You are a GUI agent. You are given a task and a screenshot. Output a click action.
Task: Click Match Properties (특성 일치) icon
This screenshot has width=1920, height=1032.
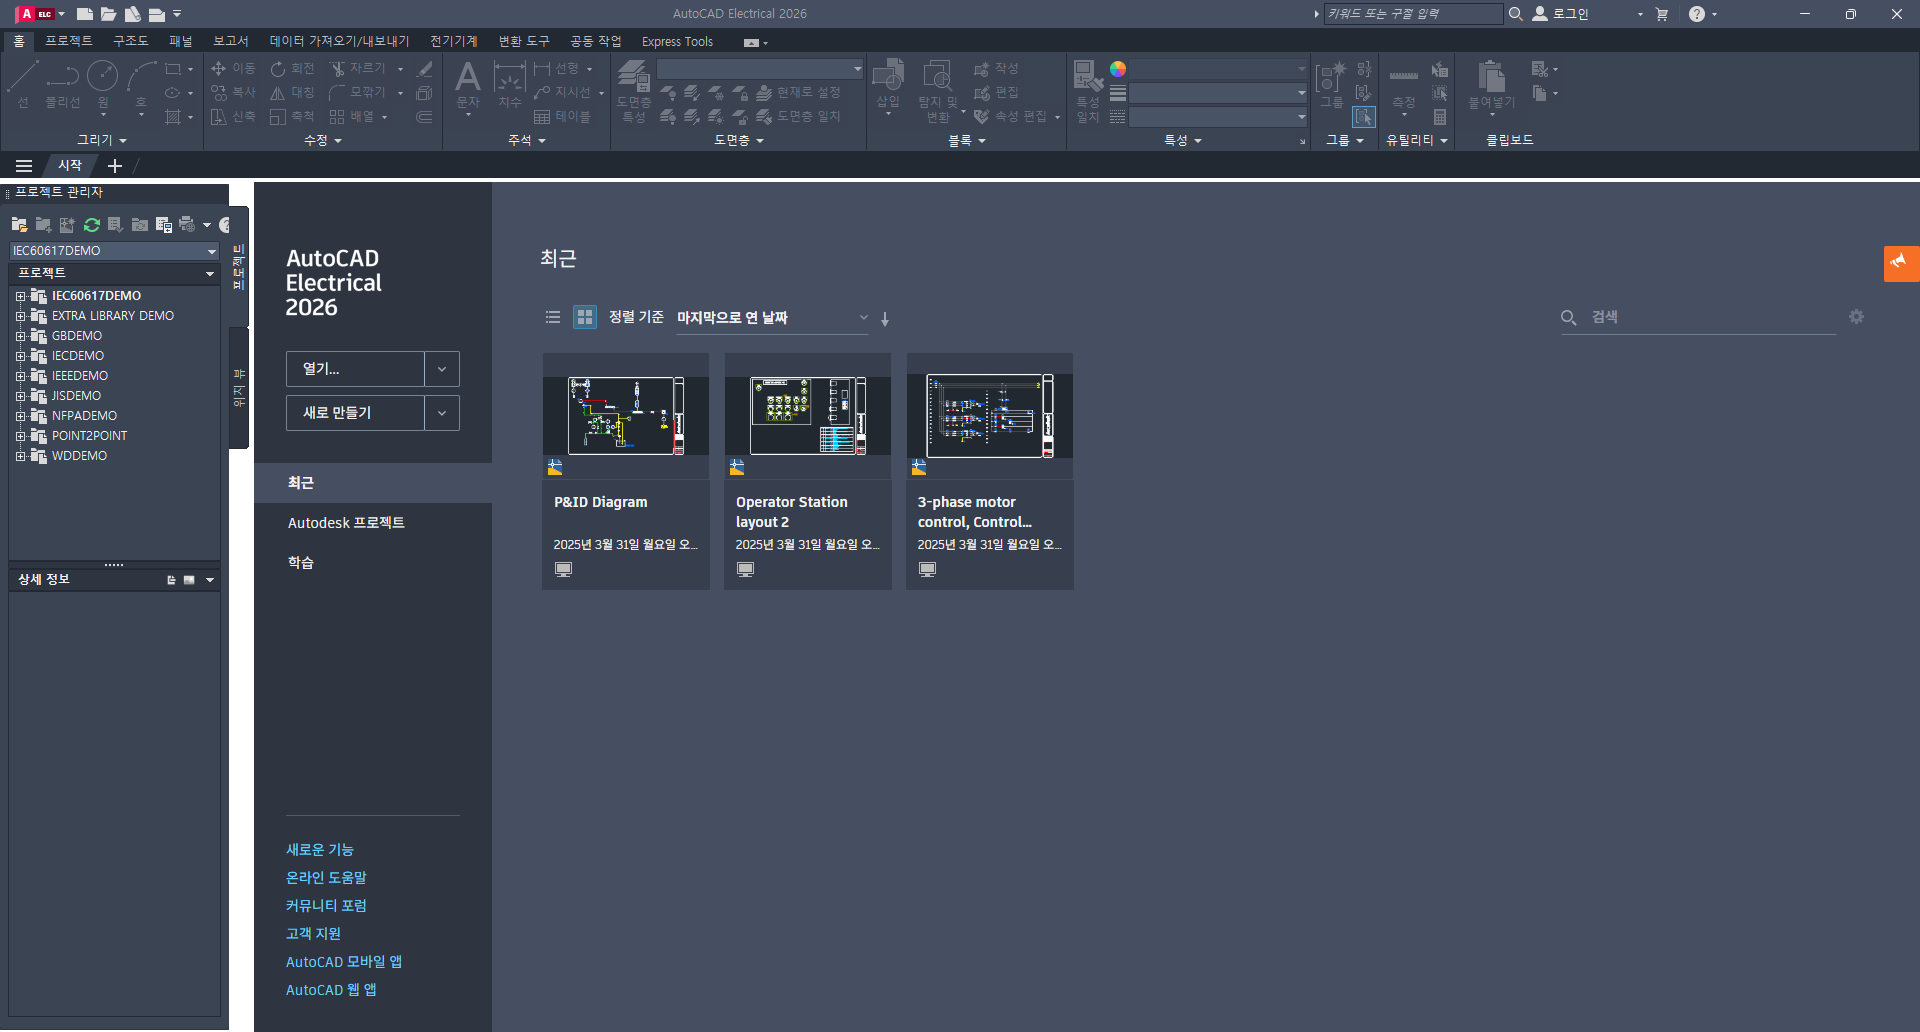coord(1088,90)
